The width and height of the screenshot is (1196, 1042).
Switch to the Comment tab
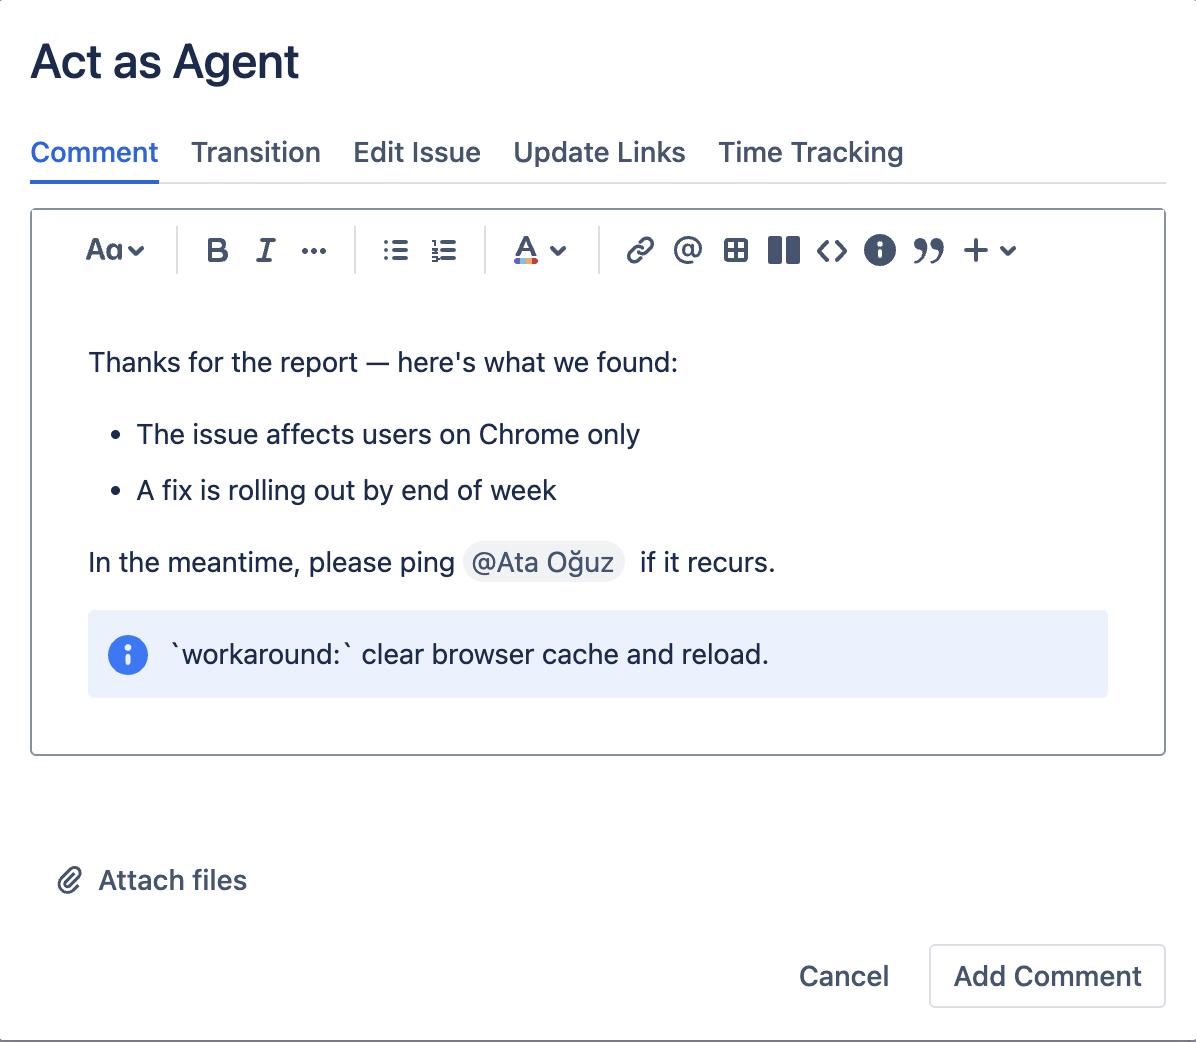(x=94, y=153)
